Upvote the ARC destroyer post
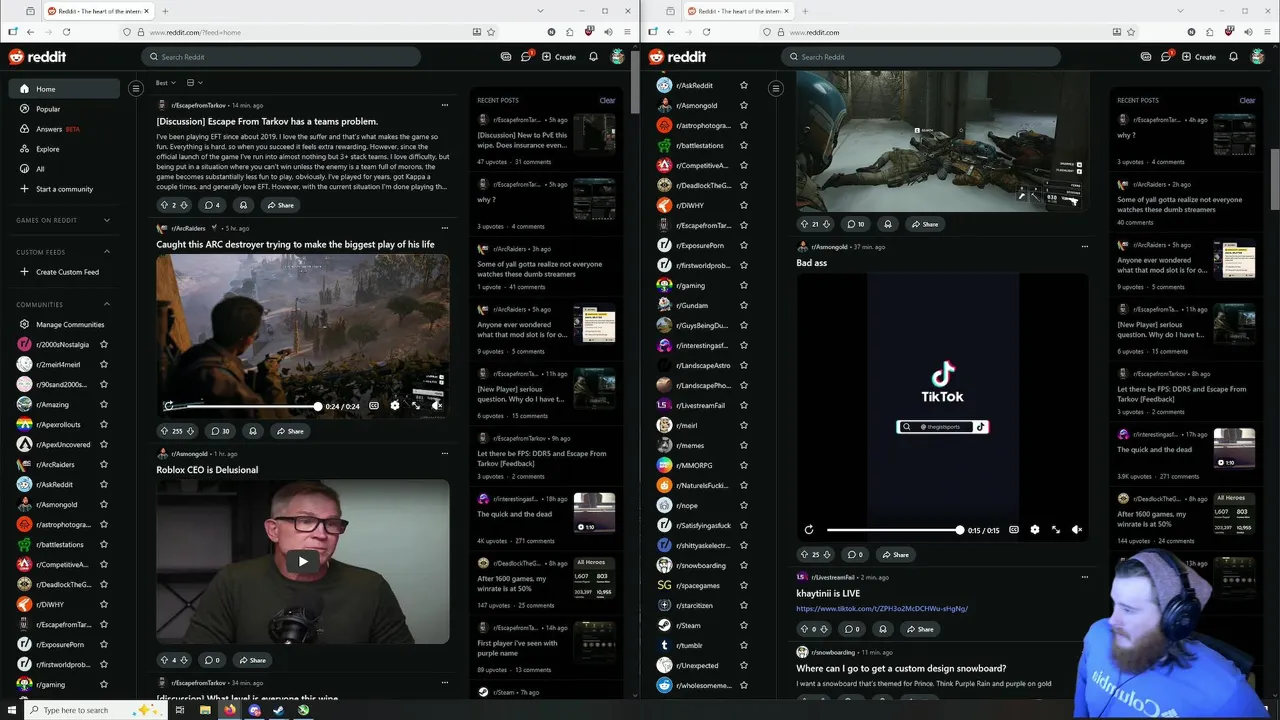This screenshot has width=1280, height=720. click(x=165, y=431)
